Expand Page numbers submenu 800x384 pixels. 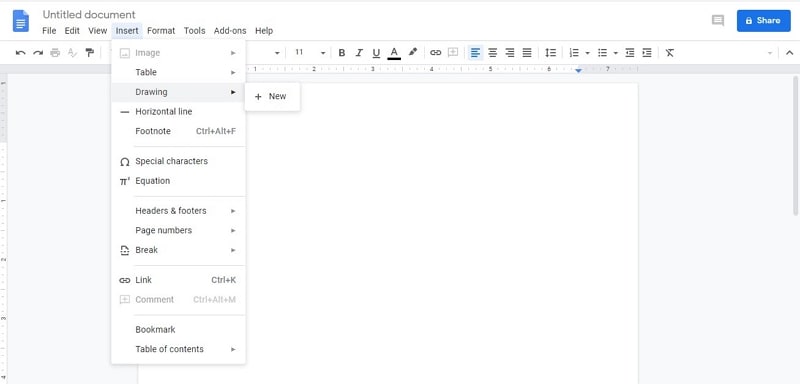pyautogui.click(x=179, y=231)
